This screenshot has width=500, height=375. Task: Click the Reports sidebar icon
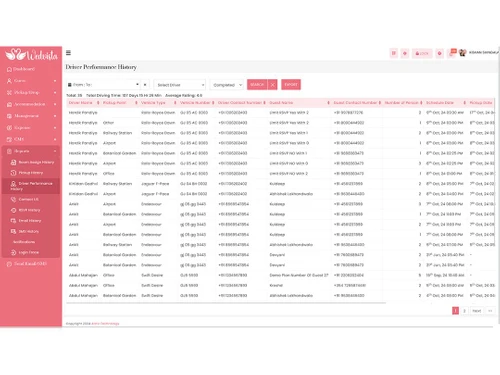click(x=9, y=151)
